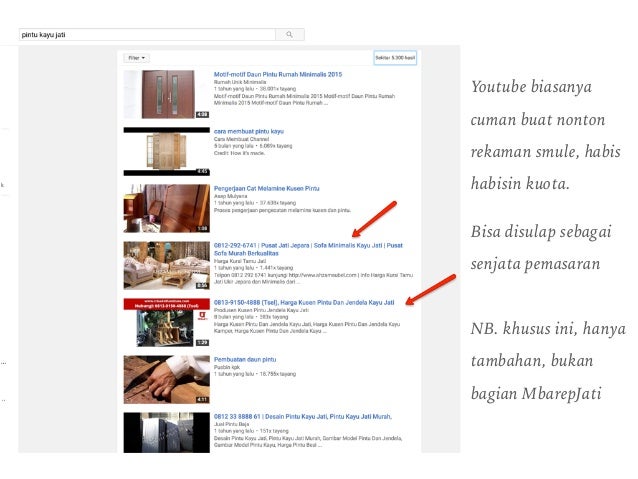
Task: Open 'cara membuat pintu kayu' video link
Action: (x=249, y=131)
